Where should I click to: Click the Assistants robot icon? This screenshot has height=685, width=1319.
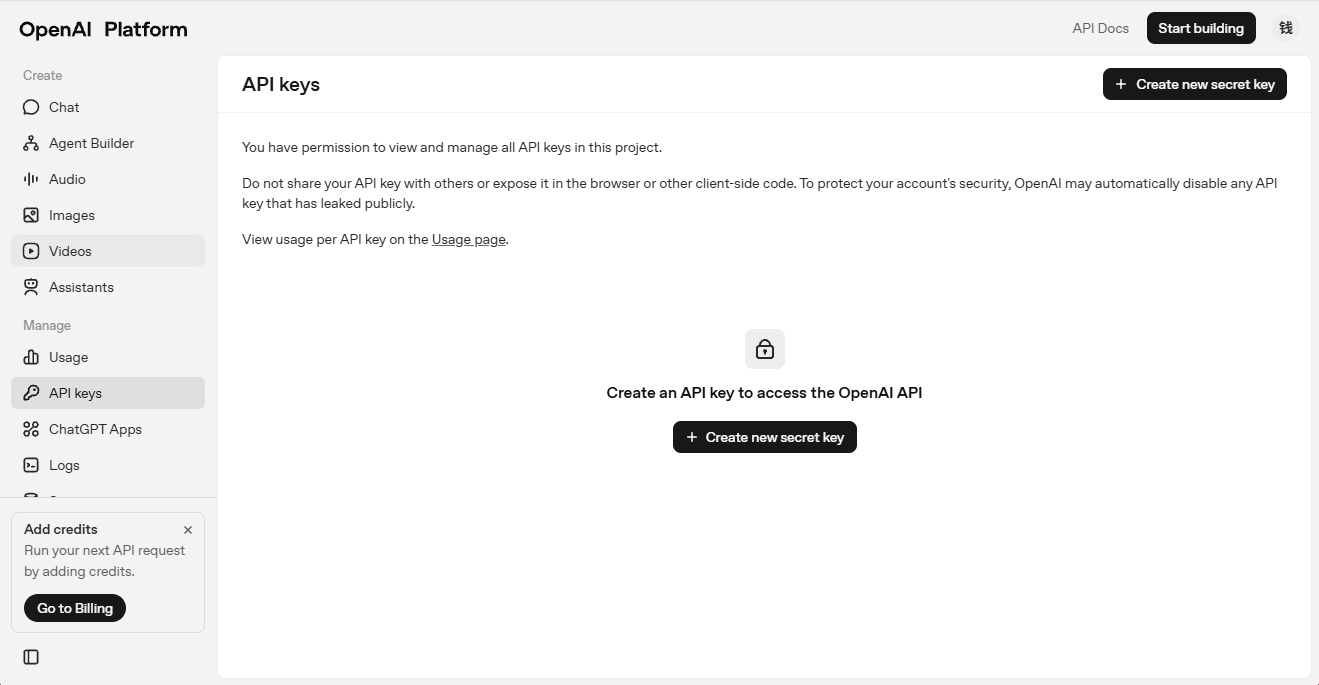31,287
